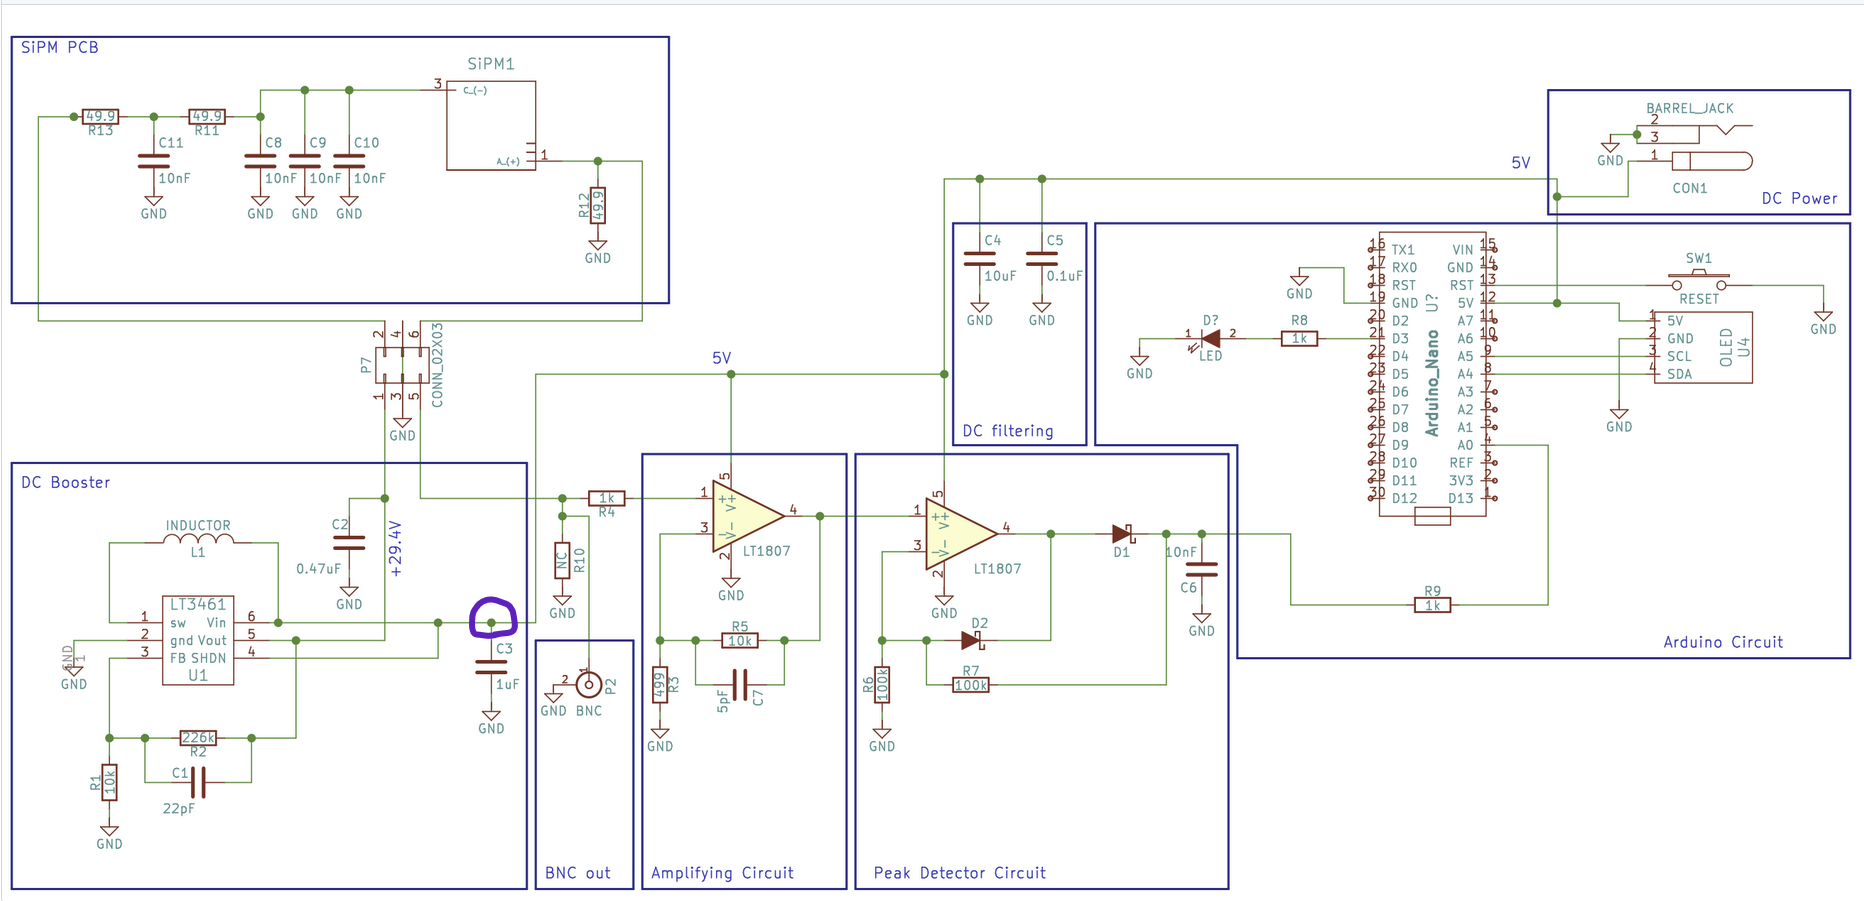Click vertical resistor R12 symbol
The width and height of the screenshot is (1864, 901).
pyautogui.click(x=598, y=205)
